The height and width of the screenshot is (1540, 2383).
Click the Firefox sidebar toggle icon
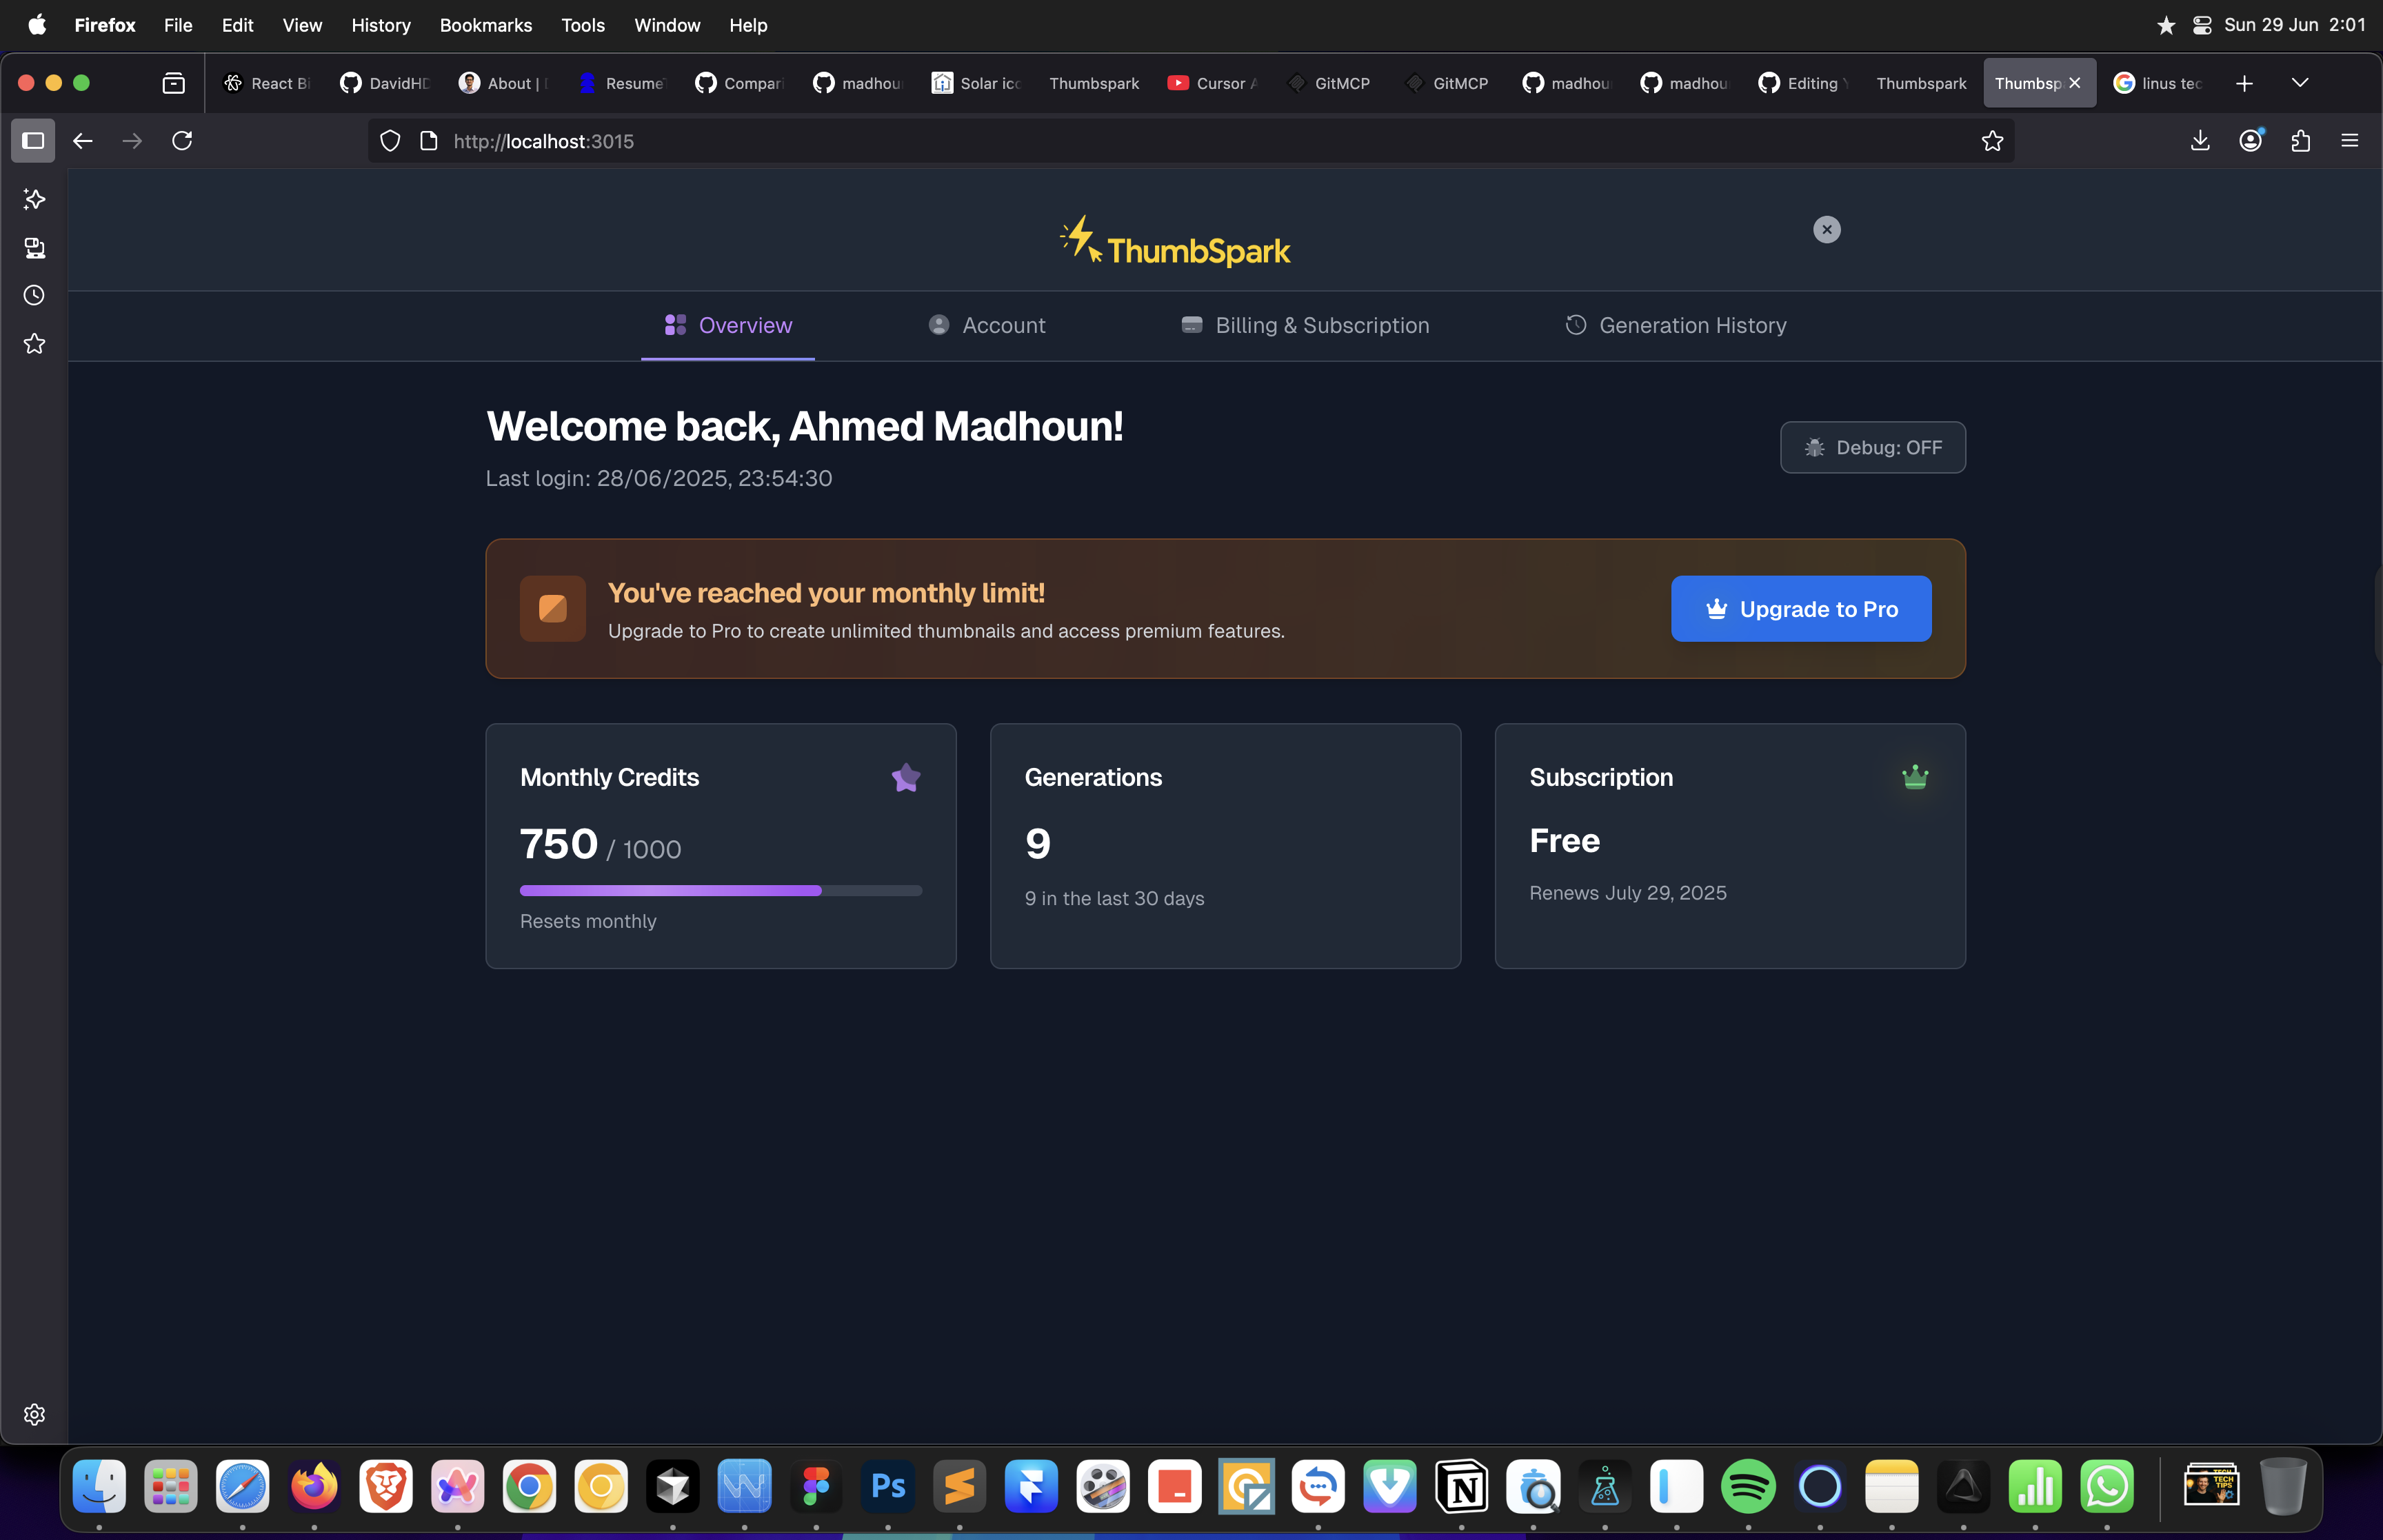[33, 141]
